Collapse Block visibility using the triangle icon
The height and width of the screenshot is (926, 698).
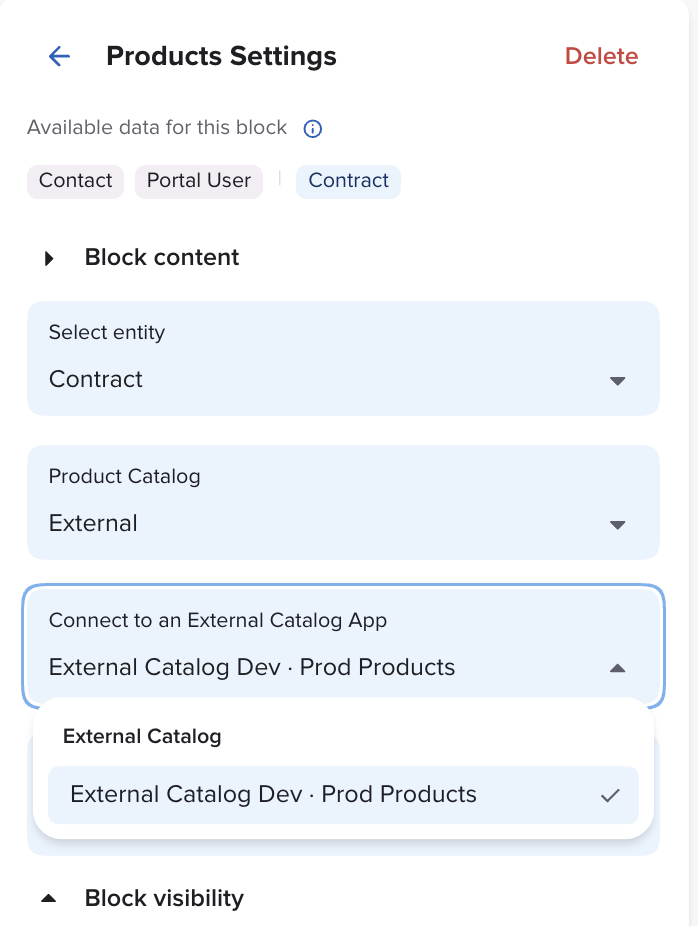click(x=48, y=899)
